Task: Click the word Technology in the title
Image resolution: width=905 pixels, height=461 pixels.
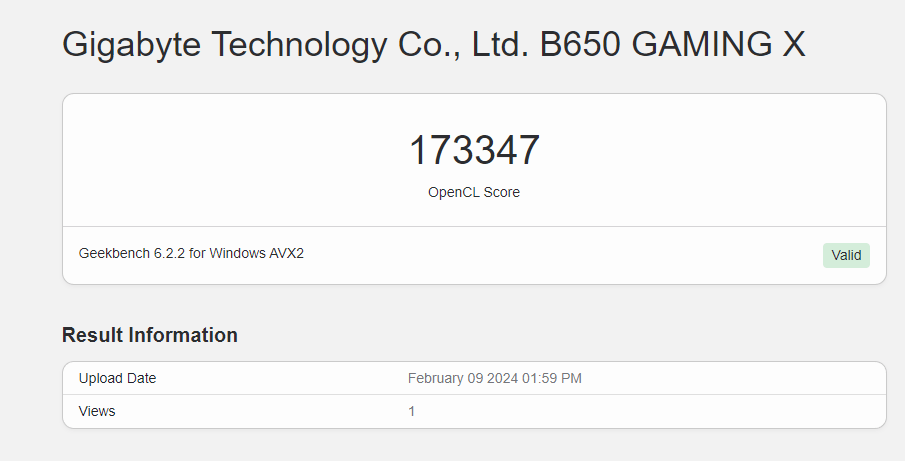Action: (x=297, y=45)
